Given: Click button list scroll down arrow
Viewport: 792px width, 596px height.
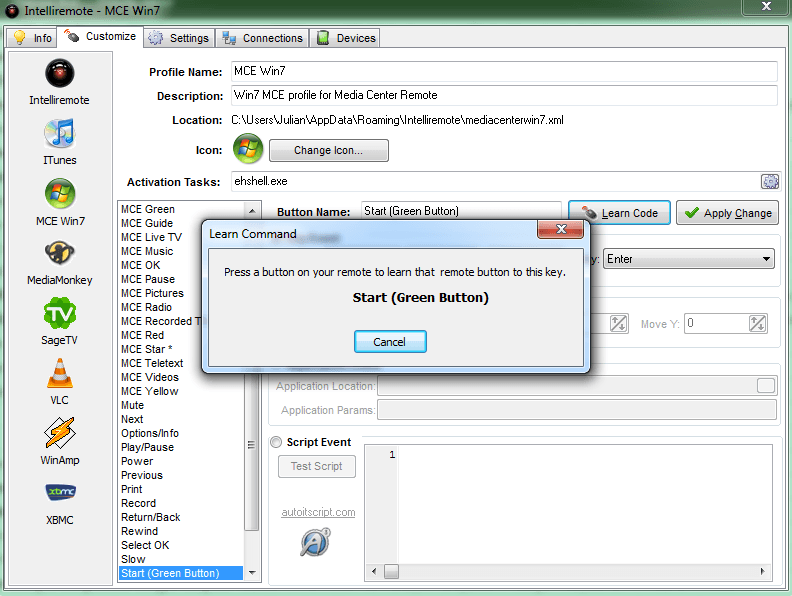Looking at the screenshot, I should tap(252, 573).
